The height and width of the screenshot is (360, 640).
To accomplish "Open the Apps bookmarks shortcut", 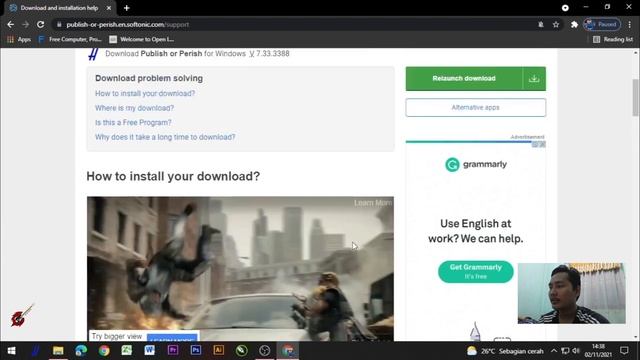I will click(x=19, y=39).
